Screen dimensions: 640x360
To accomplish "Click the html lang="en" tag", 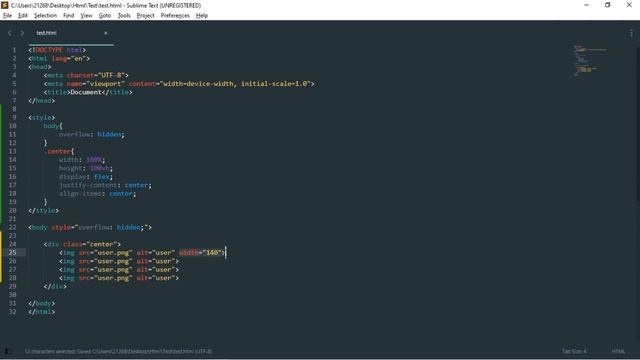I will (x=59, y=58).
